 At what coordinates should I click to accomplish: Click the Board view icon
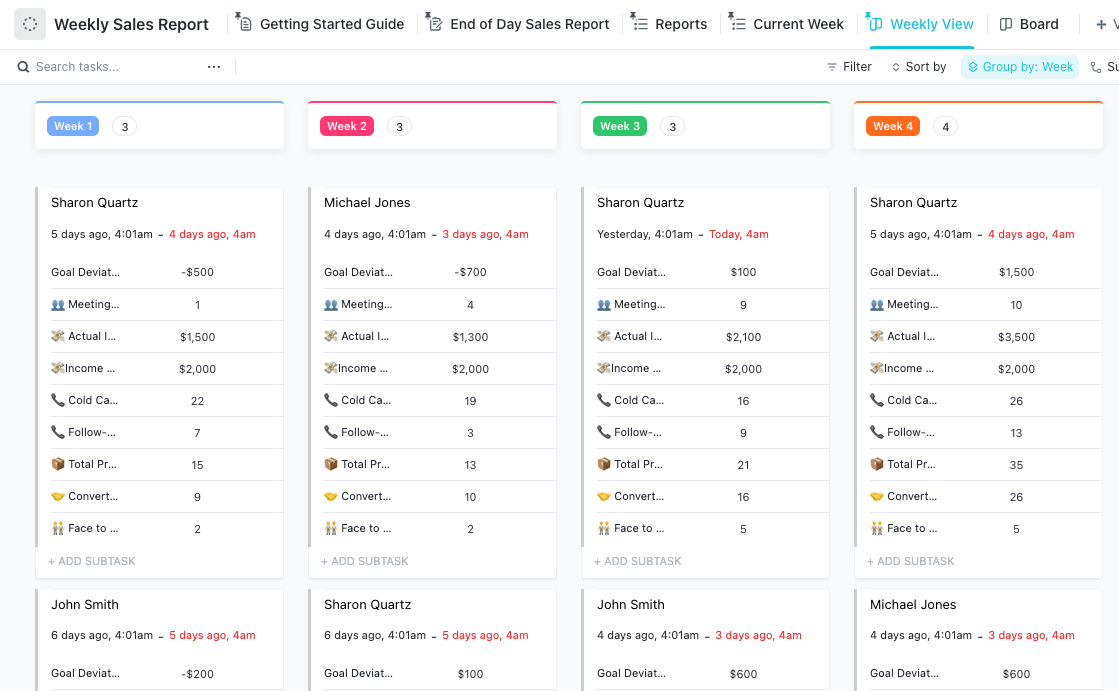[x=1006, y=24]
